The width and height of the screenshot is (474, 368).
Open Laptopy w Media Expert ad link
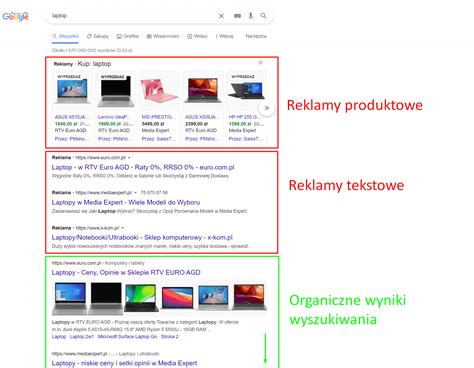tap(126, 202)
